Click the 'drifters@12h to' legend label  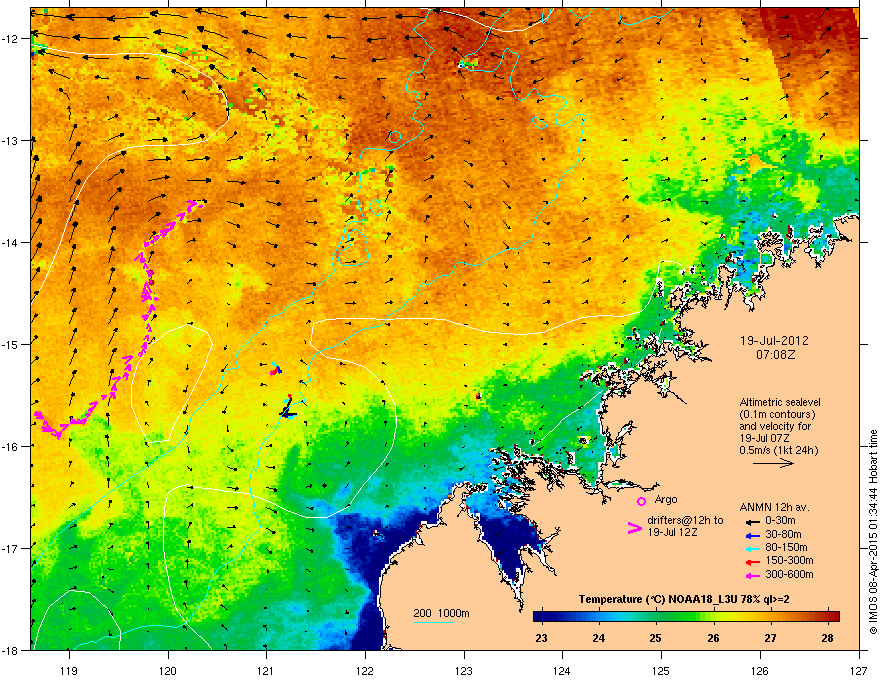[685, 521]
